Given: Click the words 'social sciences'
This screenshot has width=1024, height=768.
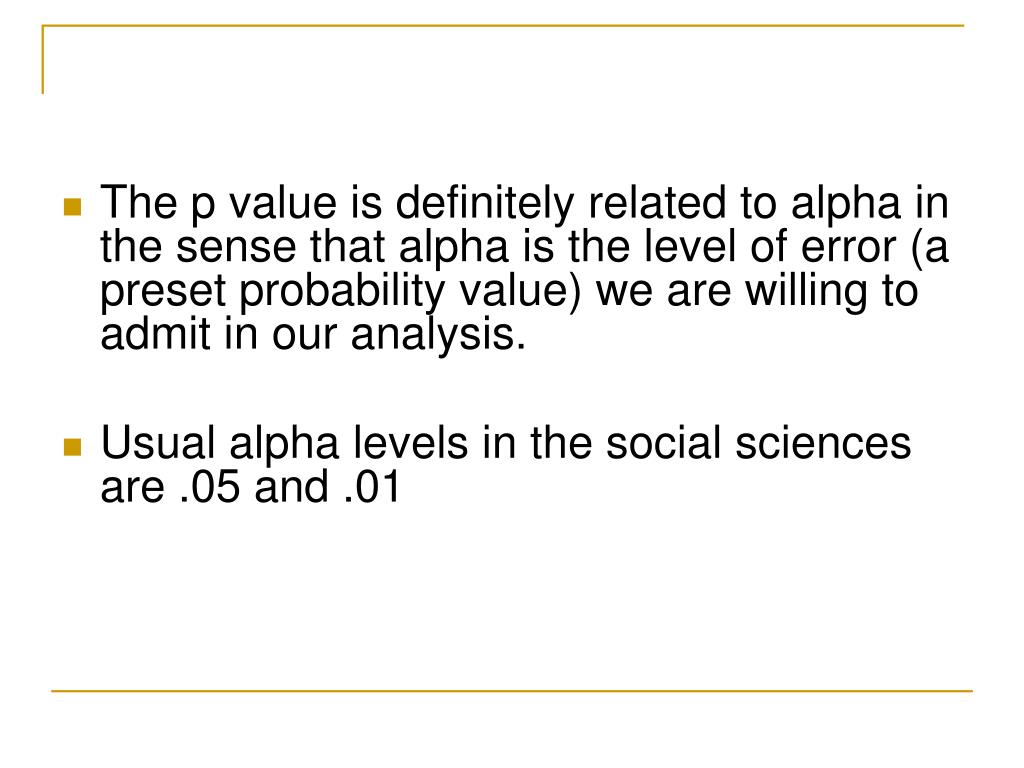Looking at the screenshot, I should 758,443.
